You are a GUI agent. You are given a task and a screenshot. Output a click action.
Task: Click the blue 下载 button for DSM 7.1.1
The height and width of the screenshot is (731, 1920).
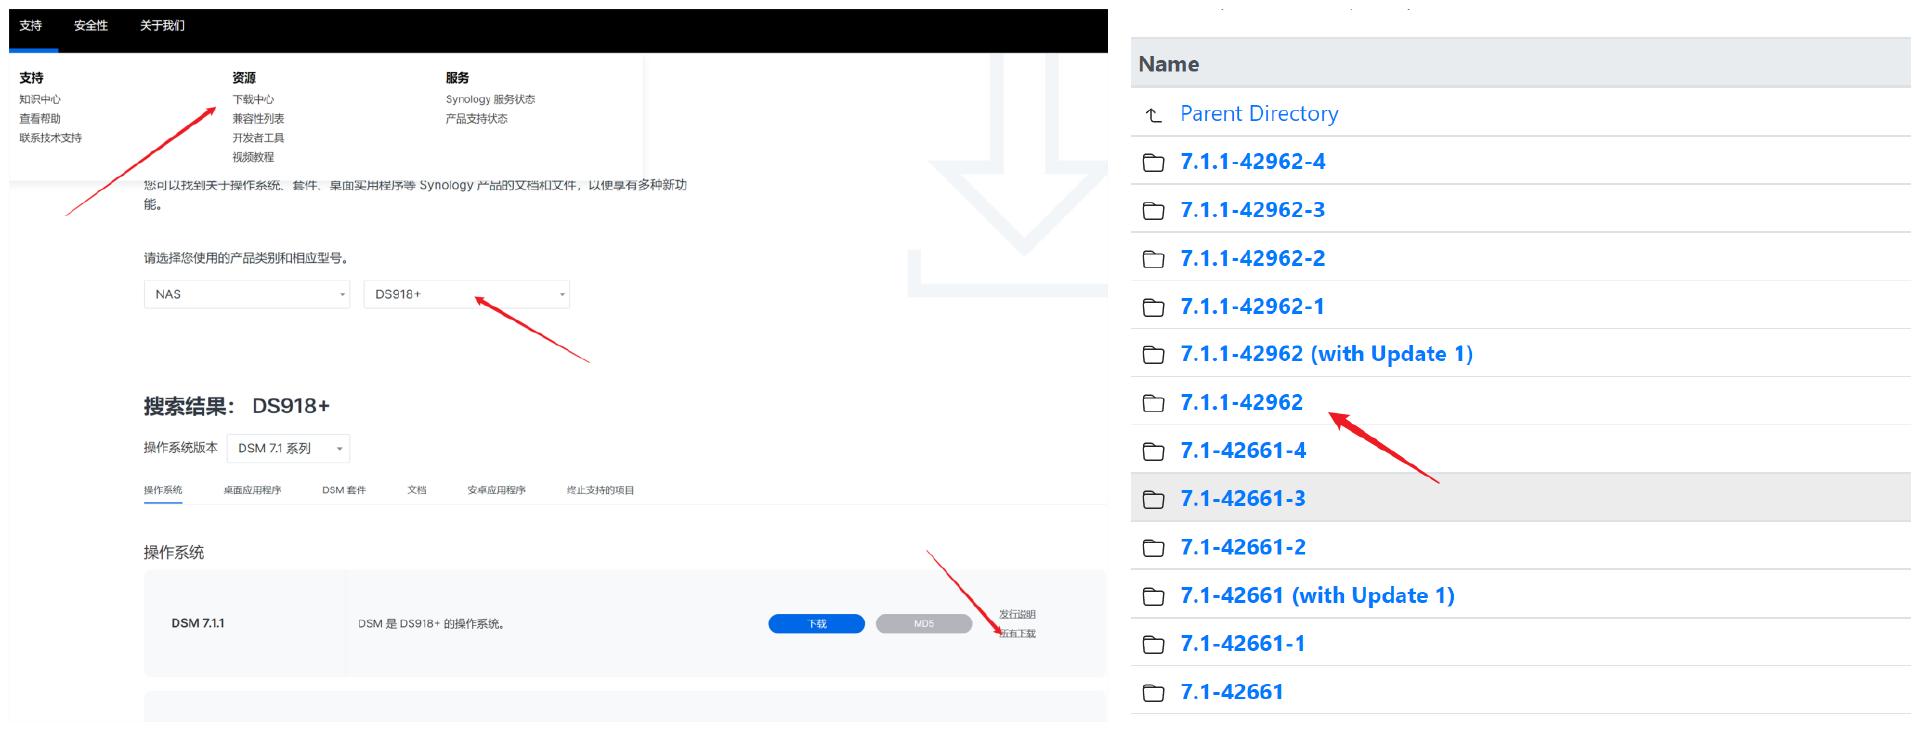click(817, 624)
